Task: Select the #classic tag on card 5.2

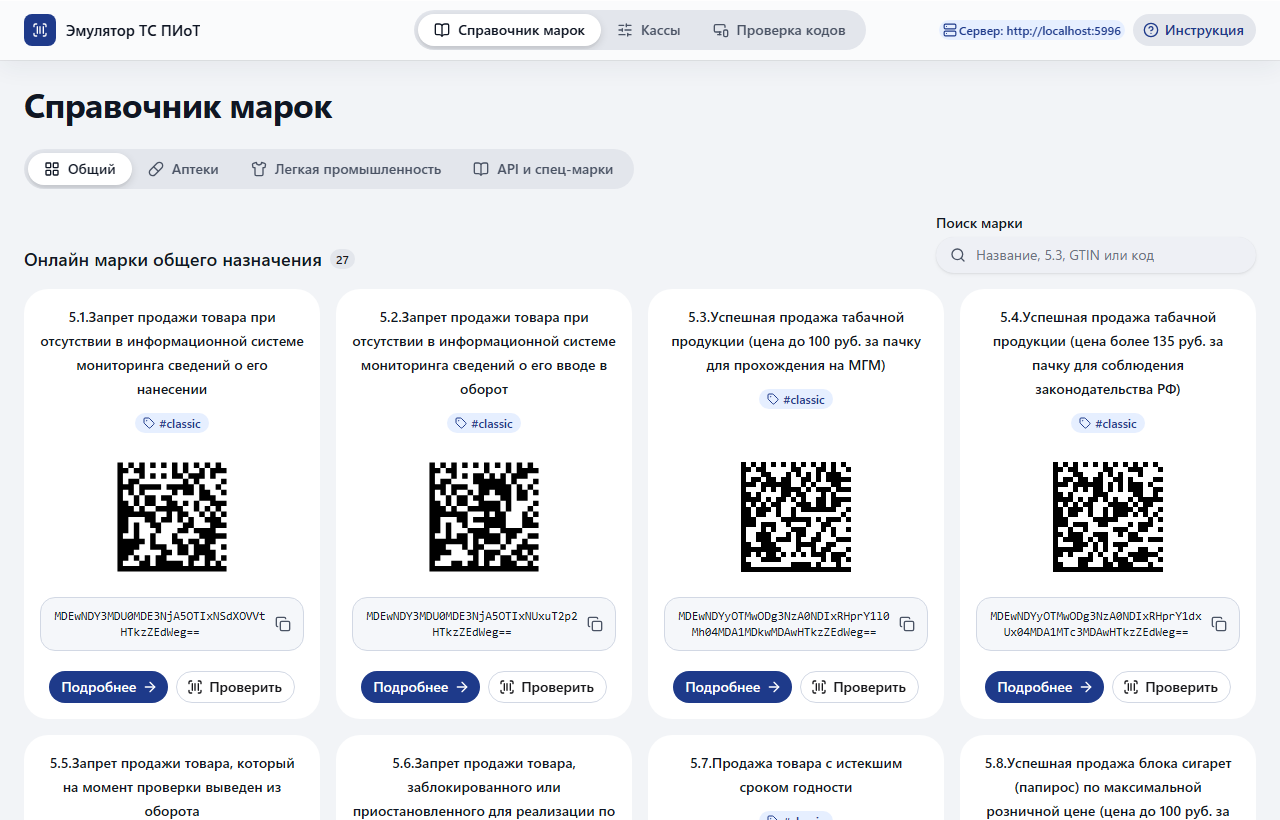Action: [x=484, y=423]
